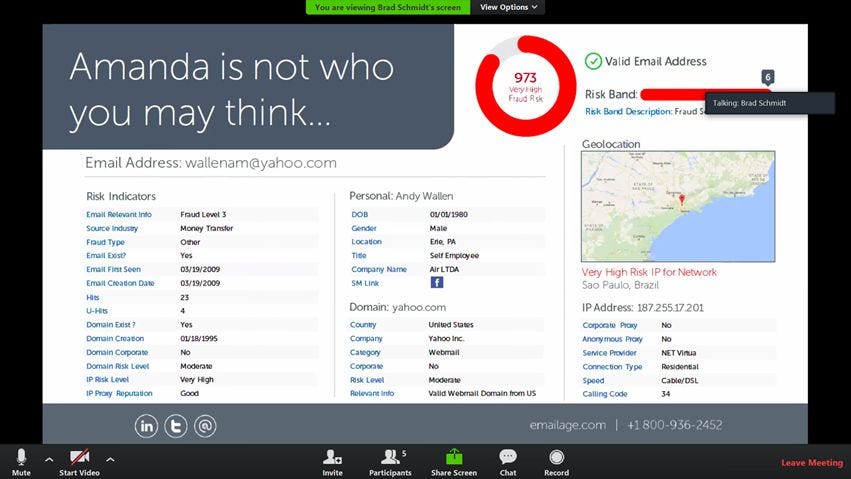Click 'Very High Risk IP for Network' text
The image size is (851, 479).
click(x=649, y=272)
